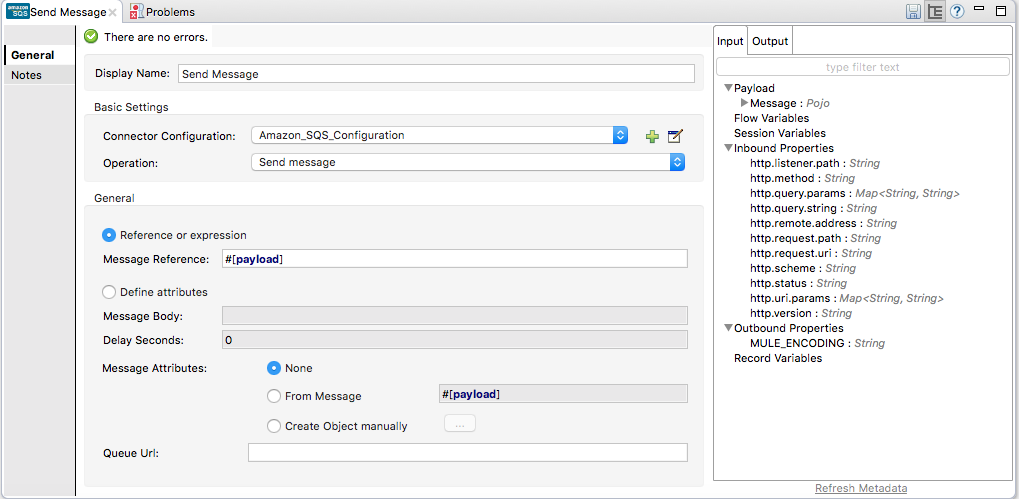Edit the connector configuration pencil icon
This screenshot has height=499, width=1019.
[676, 136]
